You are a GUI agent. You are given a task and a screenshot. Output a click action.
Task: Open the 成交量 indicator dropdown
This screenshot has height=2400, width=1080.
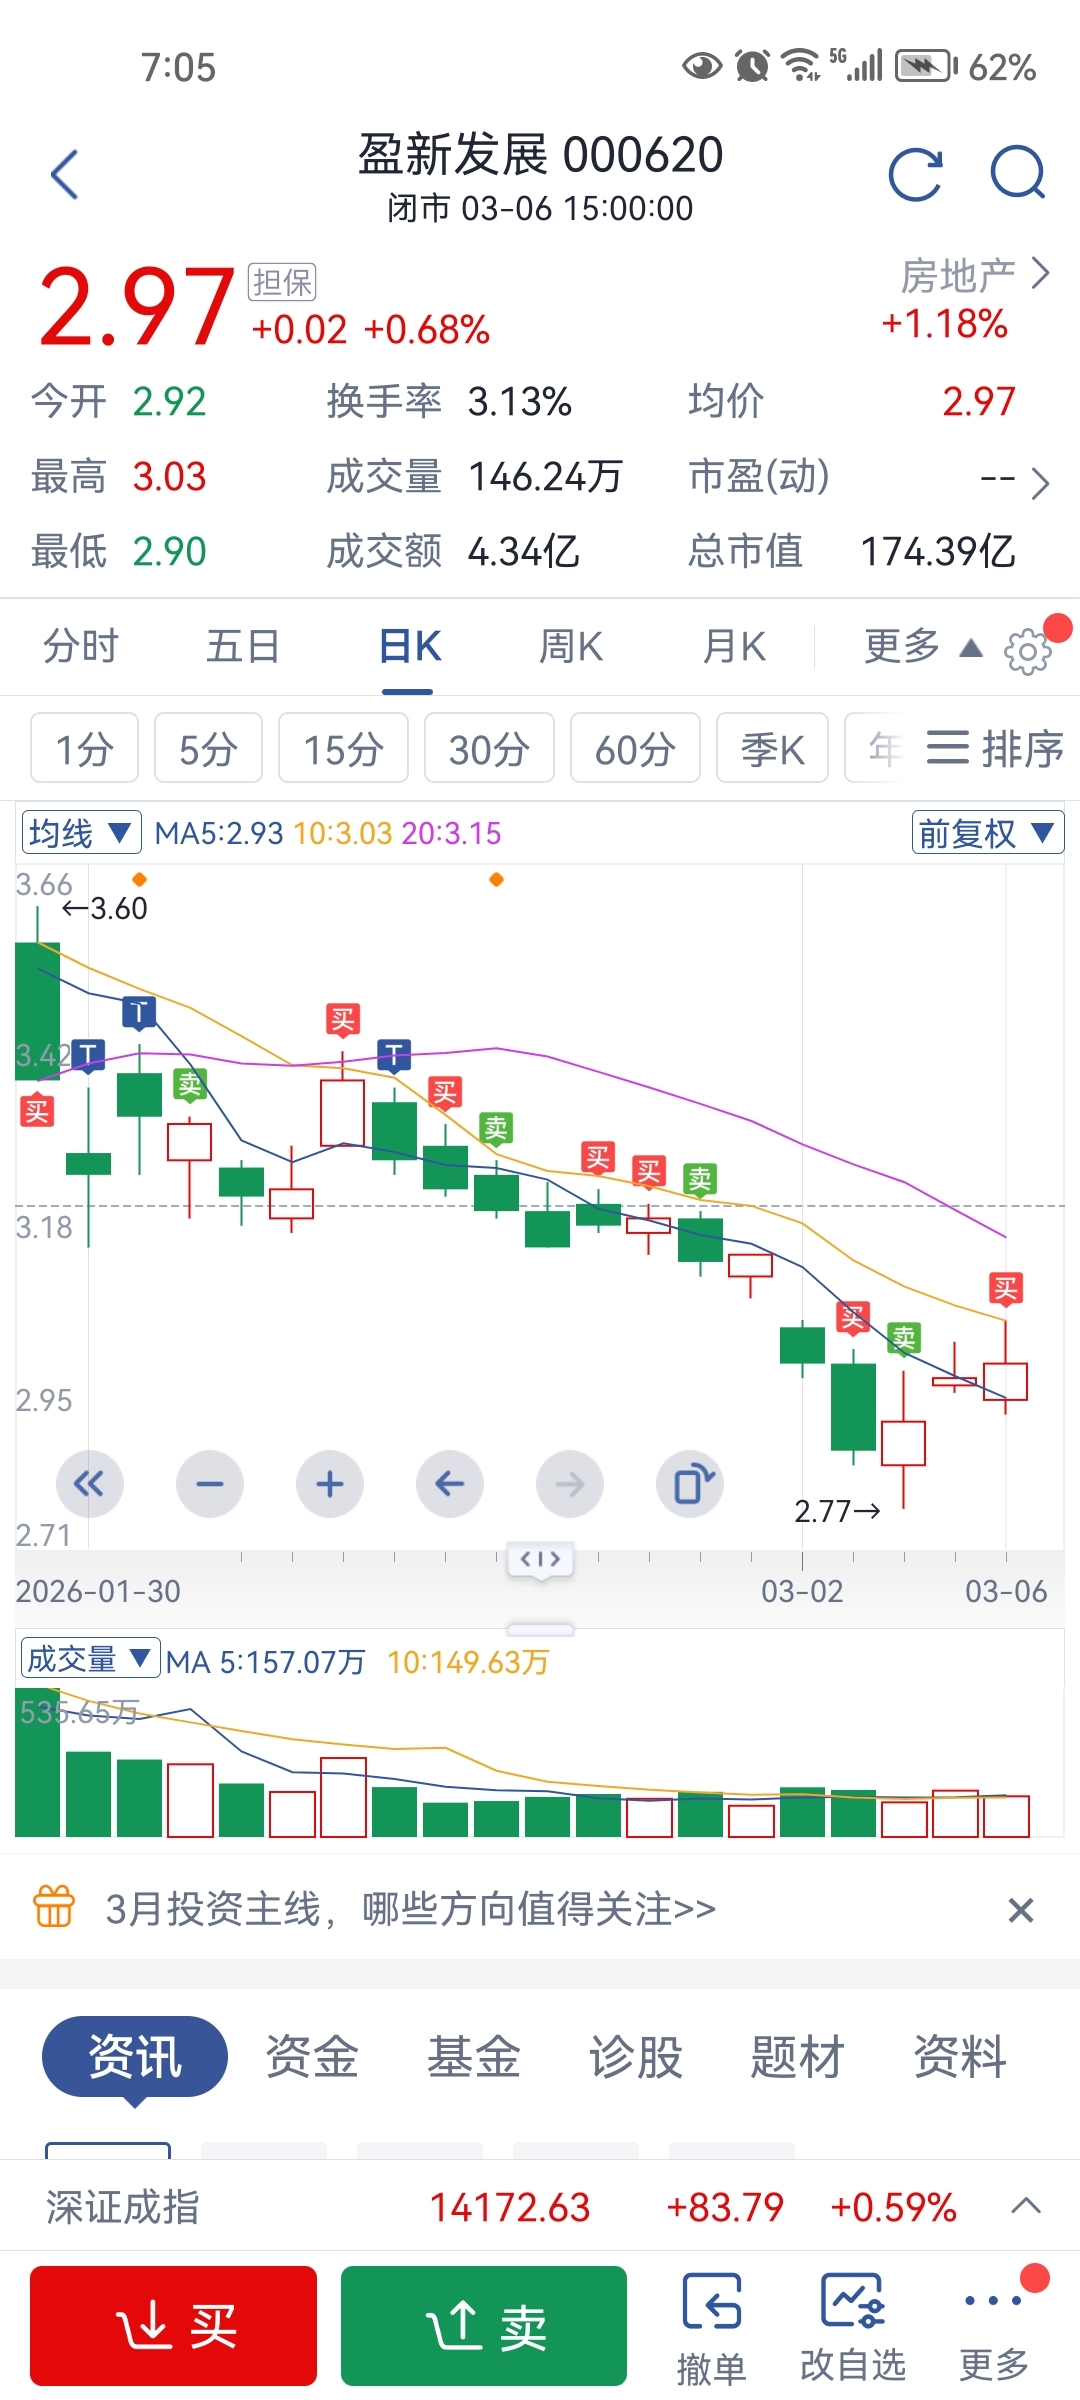(90, 1659)
